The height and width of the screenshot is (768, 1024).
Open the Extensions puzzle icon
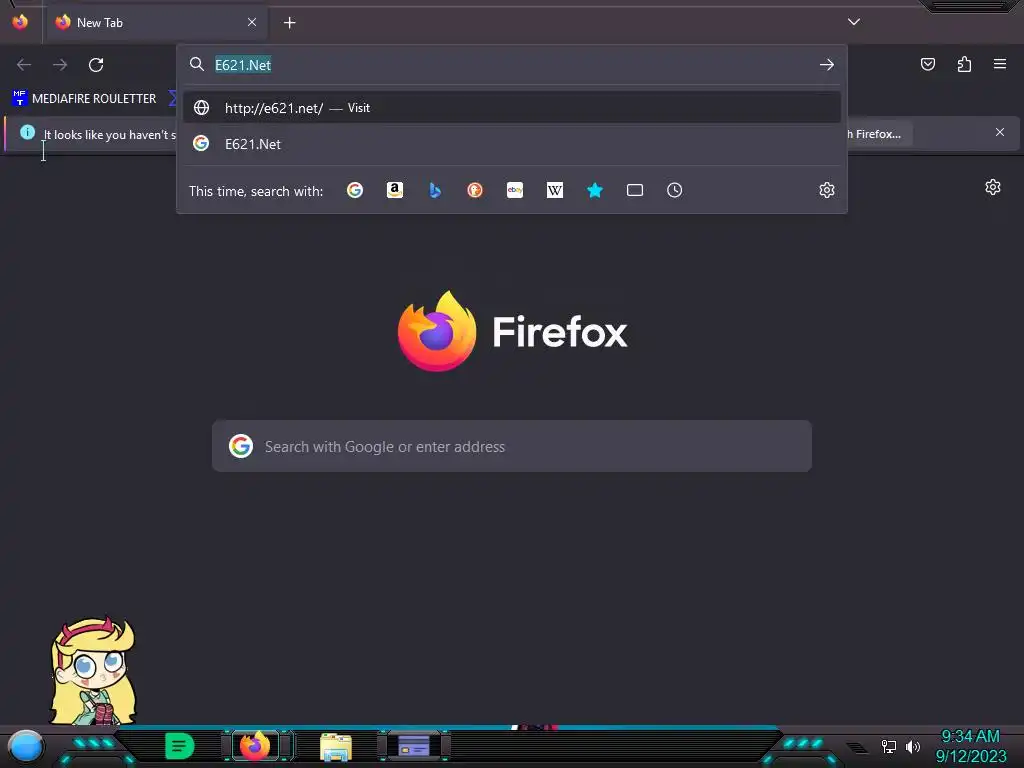964,64
